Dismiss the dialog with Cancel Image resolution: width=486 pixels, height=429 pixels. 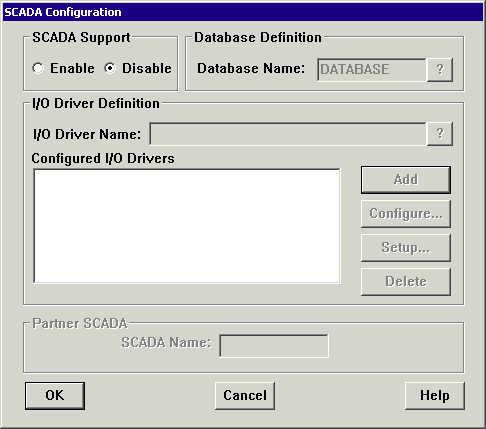(x=245, y=396)
